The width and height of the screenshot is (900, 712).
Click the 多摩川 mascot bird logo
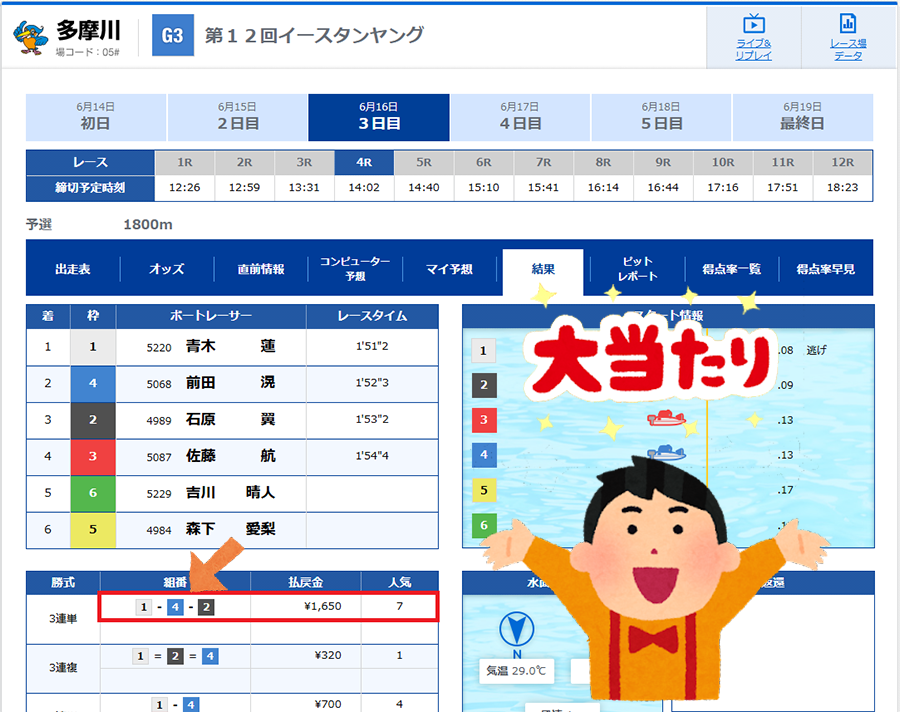tap(30, 37)
